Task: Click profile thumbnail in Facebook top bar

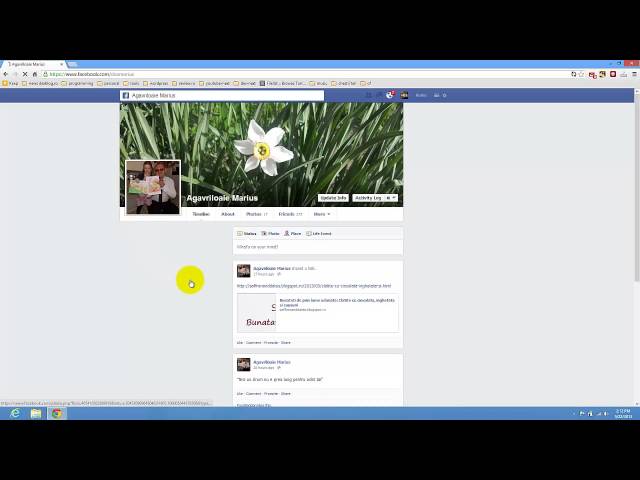Action: (404, 95)
